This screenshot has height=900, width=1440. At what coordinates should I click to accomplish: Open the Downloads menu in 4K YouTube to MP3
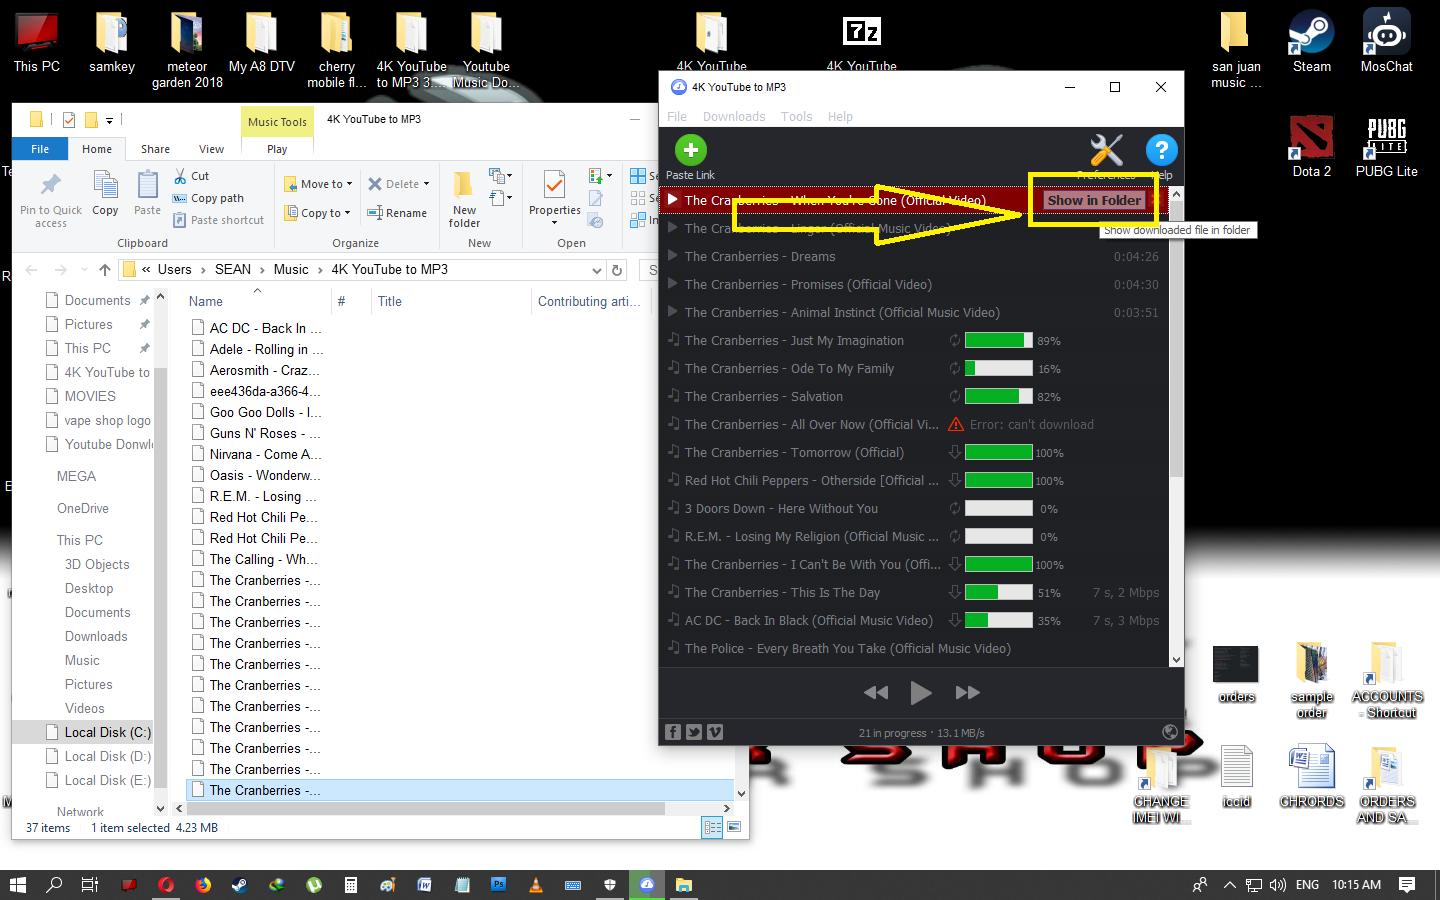[x=734, y=117]
